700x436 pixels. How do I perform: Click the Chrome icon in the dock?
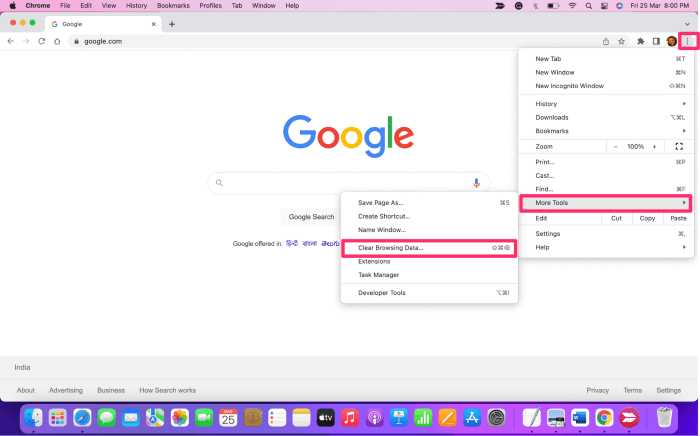604,418
